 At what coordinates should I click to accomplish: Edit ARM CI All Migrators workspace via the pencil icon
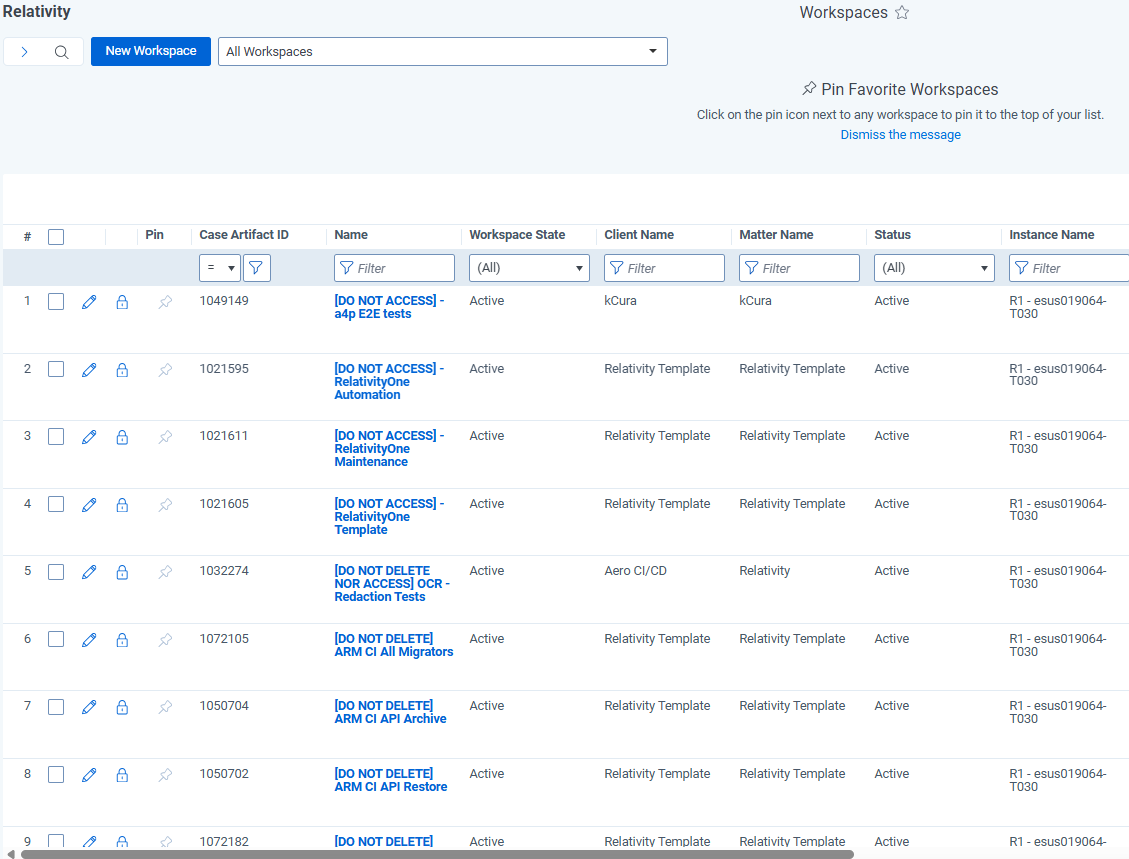[89, 639]
